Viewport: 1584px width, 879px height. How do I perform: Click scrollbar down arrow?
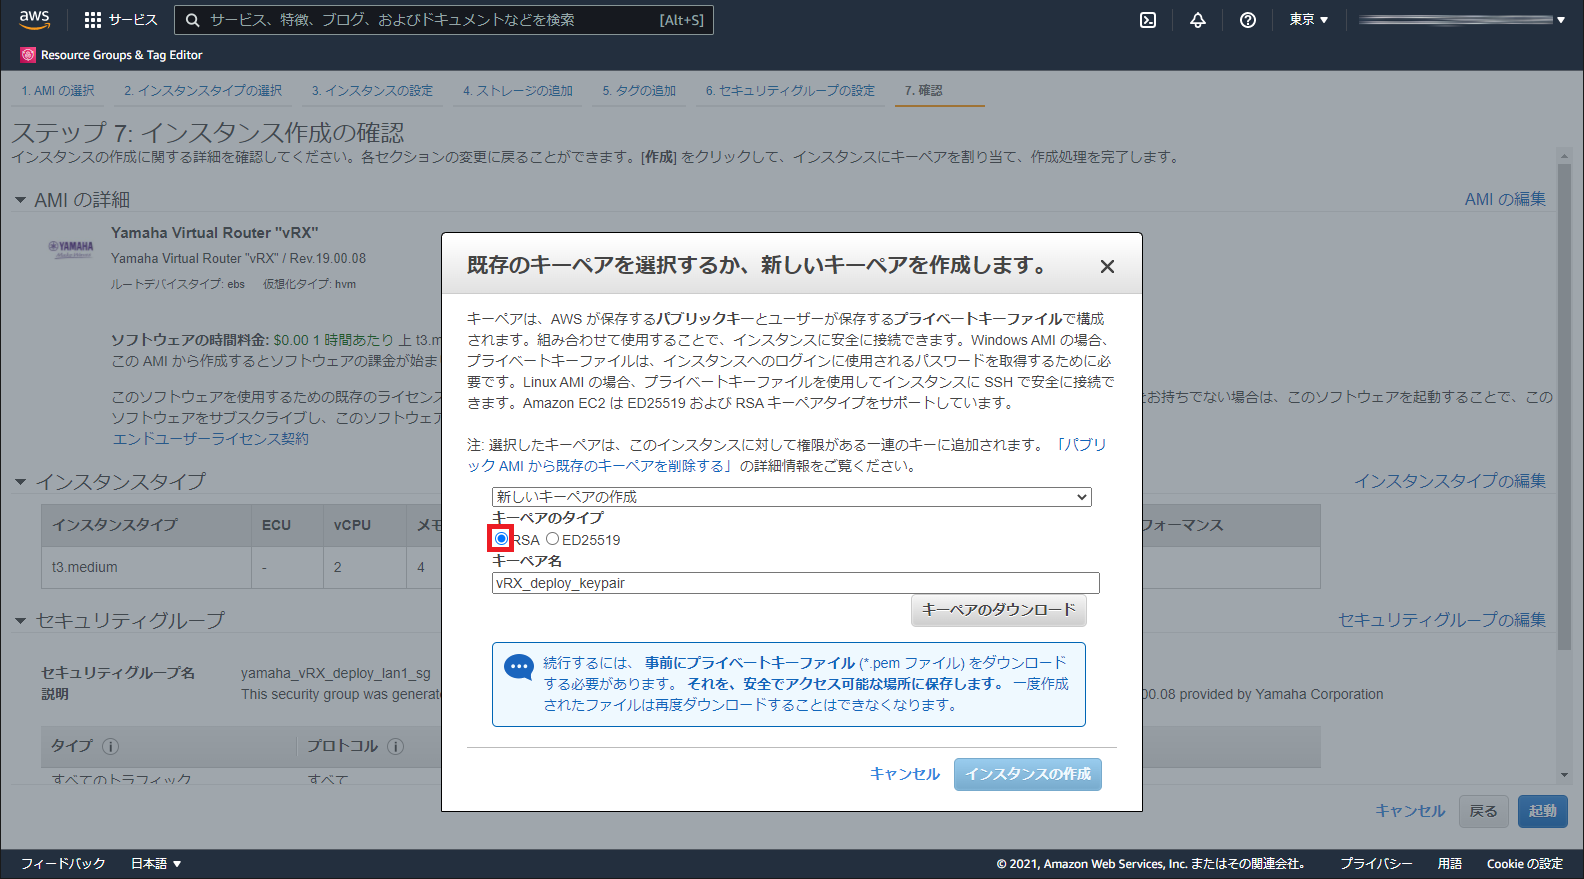[x=1564, y=775]
